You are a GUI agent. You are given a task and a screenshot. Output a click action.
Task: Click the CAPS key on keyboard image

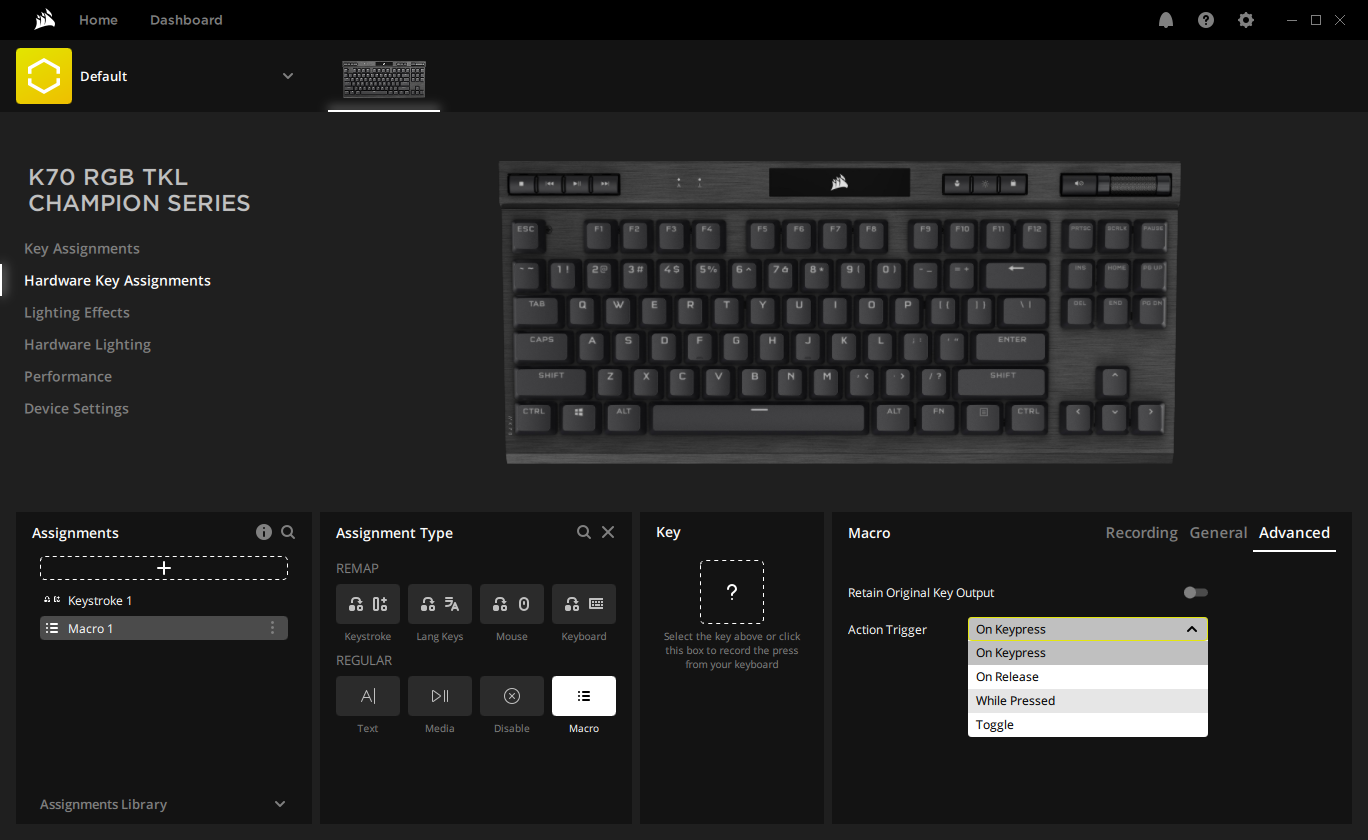[542, 346]
